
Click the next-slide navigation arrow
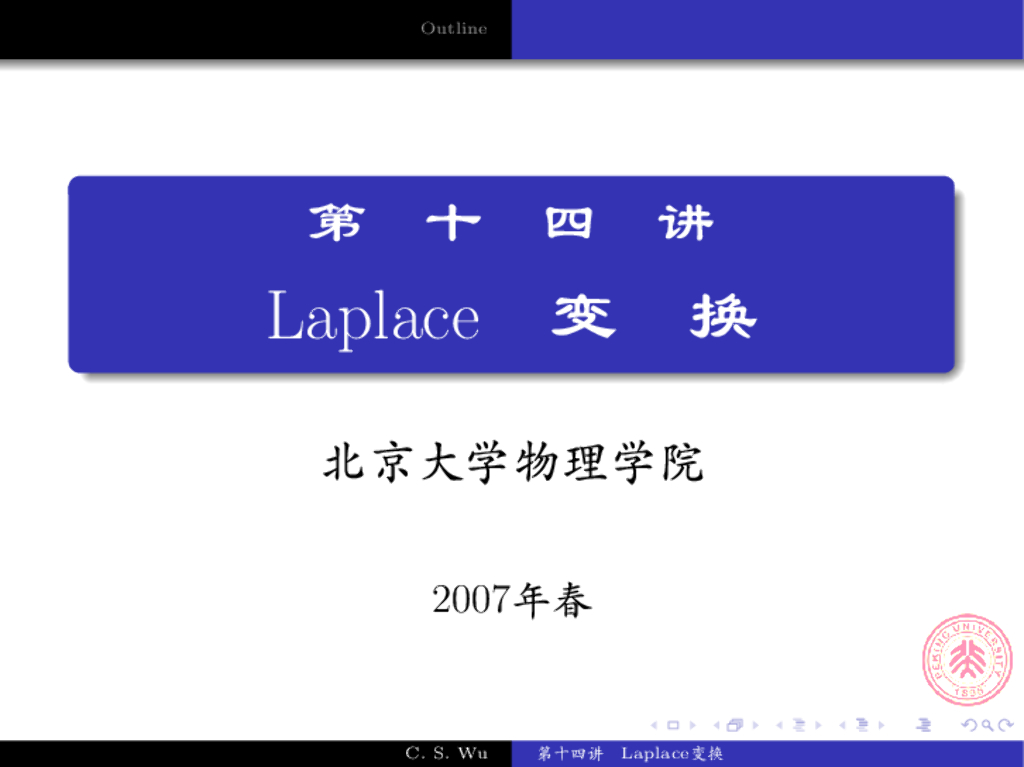pyautogui.click(x=692, y=725)
